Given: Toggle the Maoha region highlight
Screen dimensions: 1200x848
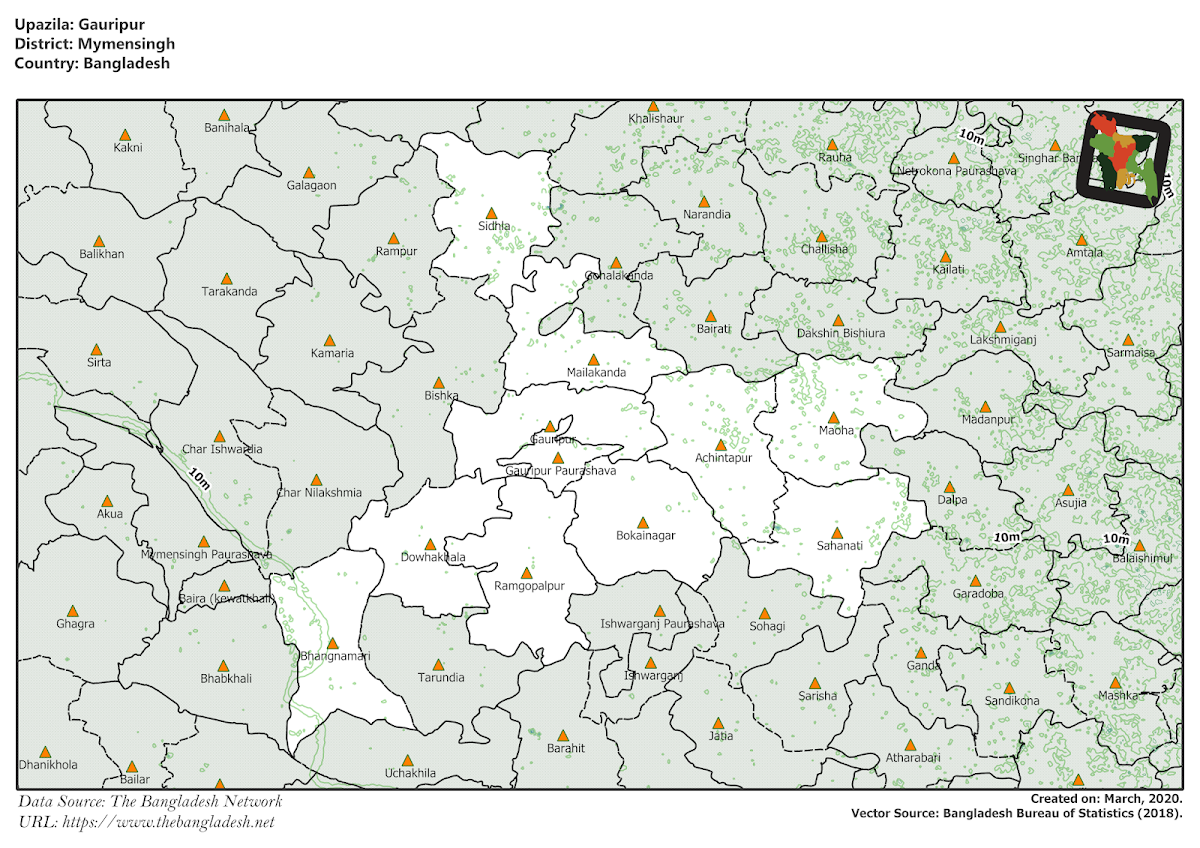Looking at the screenshot, I should [x=831, y=418].
